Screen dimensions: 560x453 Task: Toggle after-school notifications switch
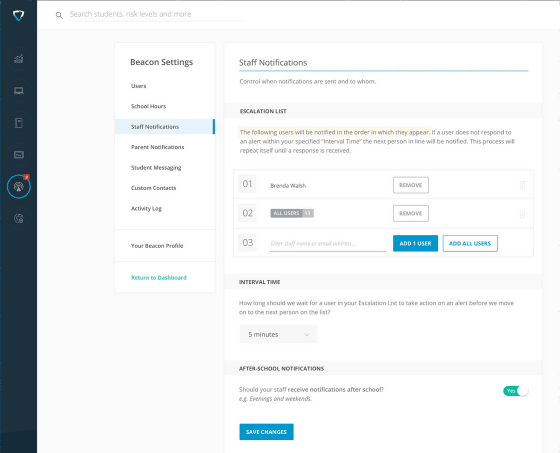[515, 391]
